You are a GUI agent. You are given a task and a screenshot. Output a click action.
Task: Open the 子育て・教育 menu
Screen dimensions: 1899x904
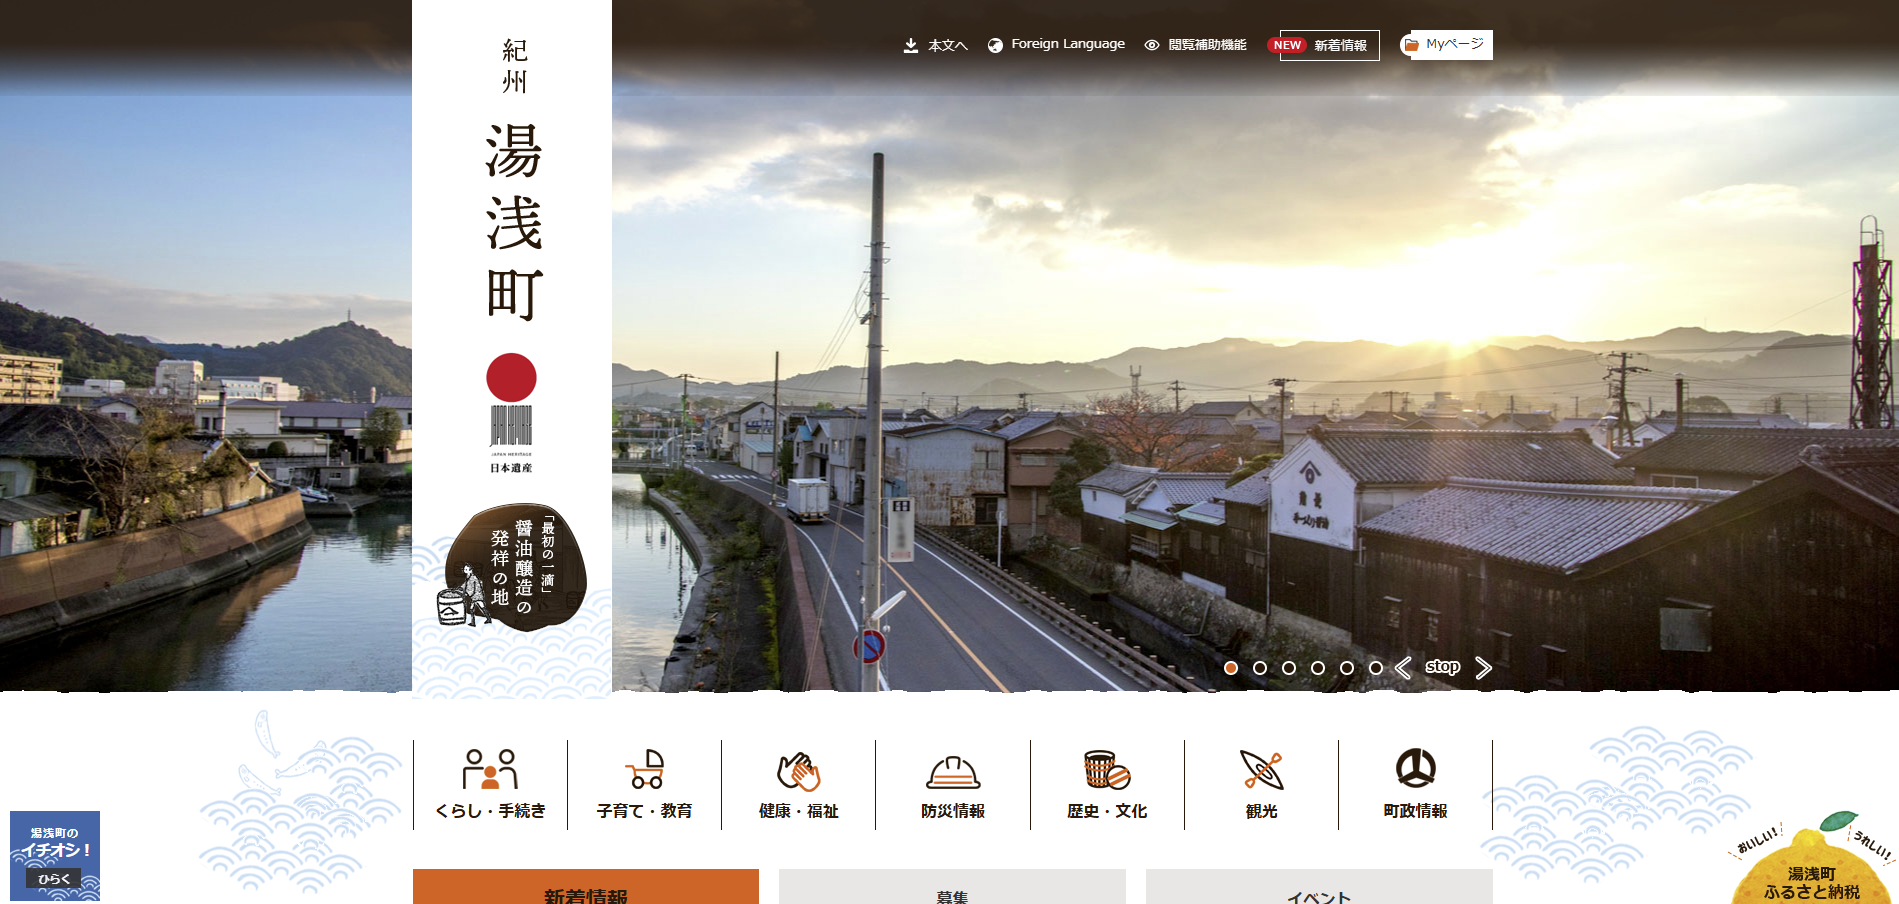point(645,785)
